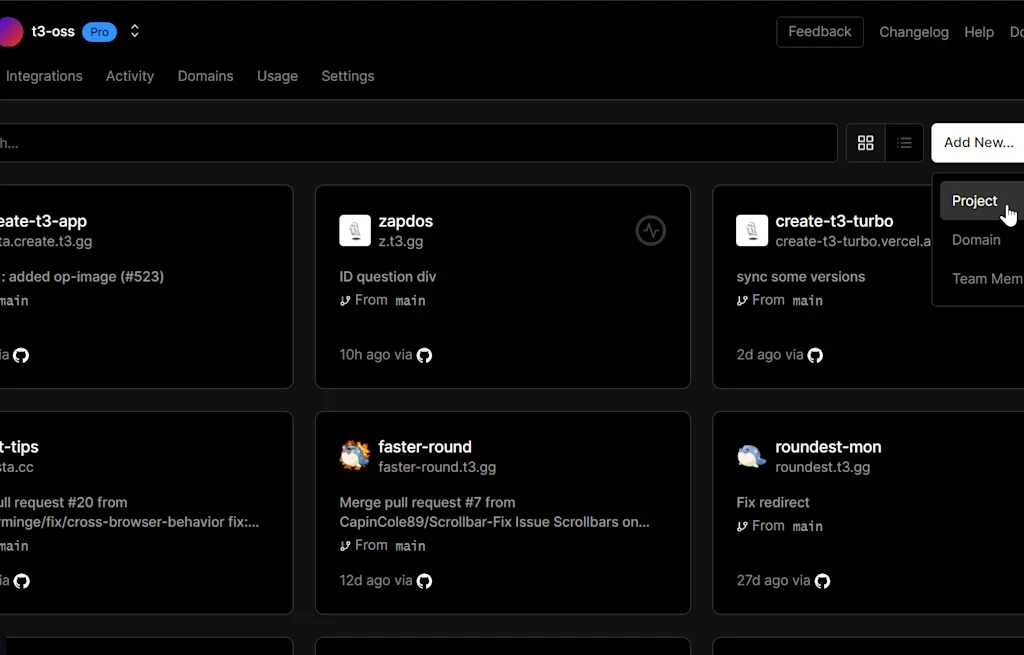Click the faster-round branch icon
The width and height of the screenshot is (1024, 655).
(345, 545)
